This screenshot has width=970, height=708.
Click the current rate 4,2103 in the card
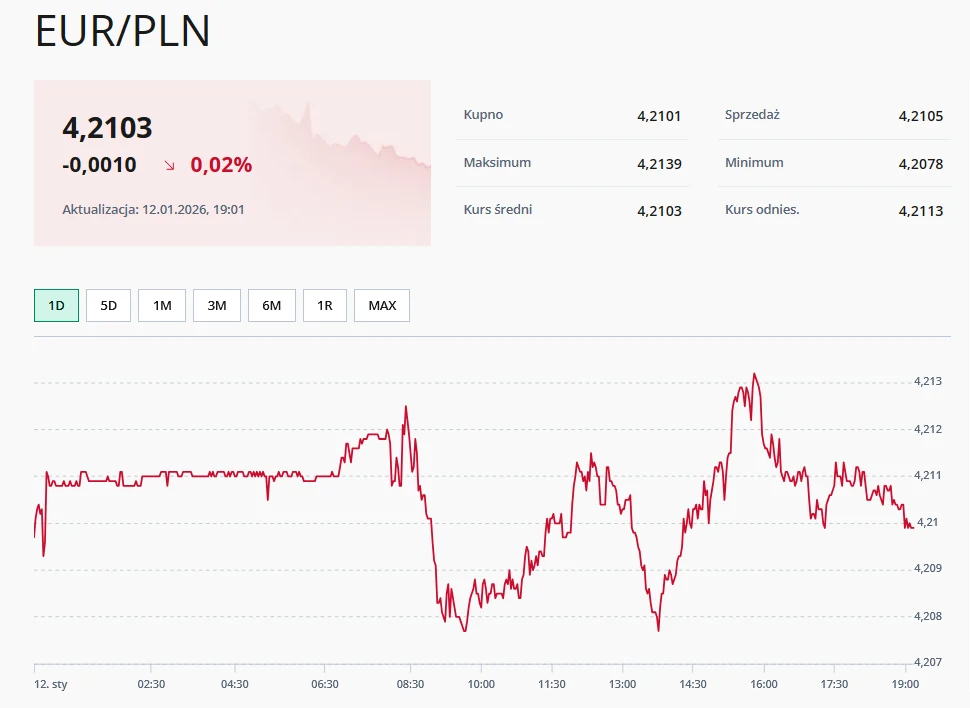coord(107,128)
